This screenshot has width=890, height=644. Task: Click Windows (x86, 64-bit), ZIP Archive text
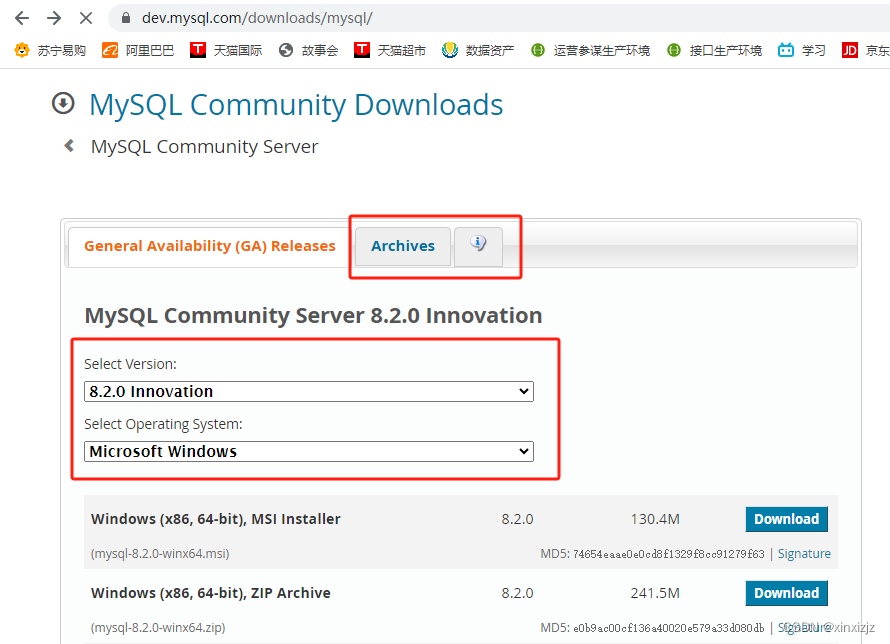211,593
